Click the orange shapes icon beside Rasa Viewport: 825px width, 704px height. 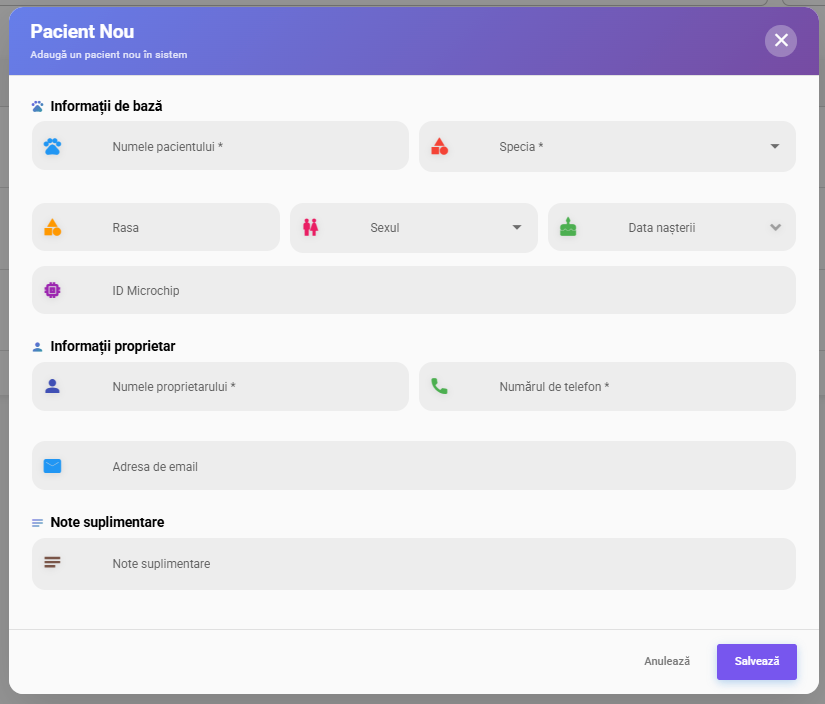click(x=52, y=227)
